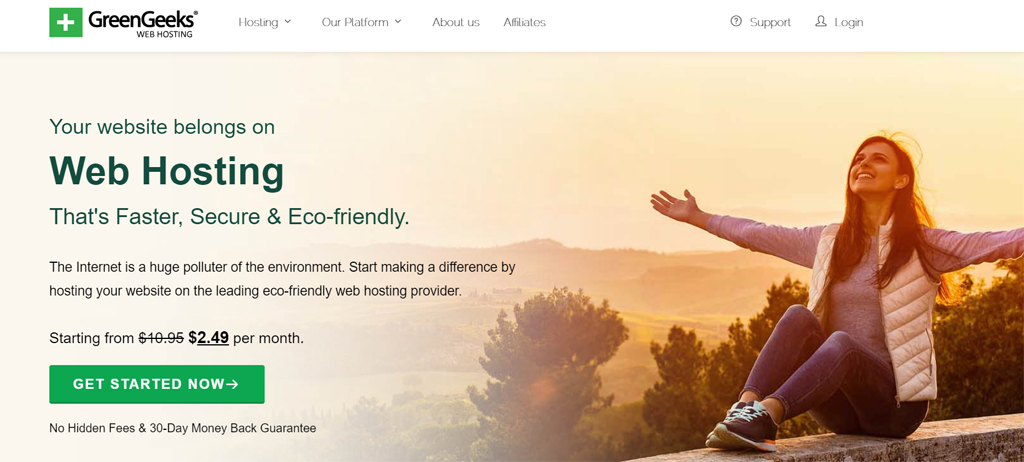
Task: Open the Our Platform navigation menu
Action: pyautogui.click(x=355, y=22)
